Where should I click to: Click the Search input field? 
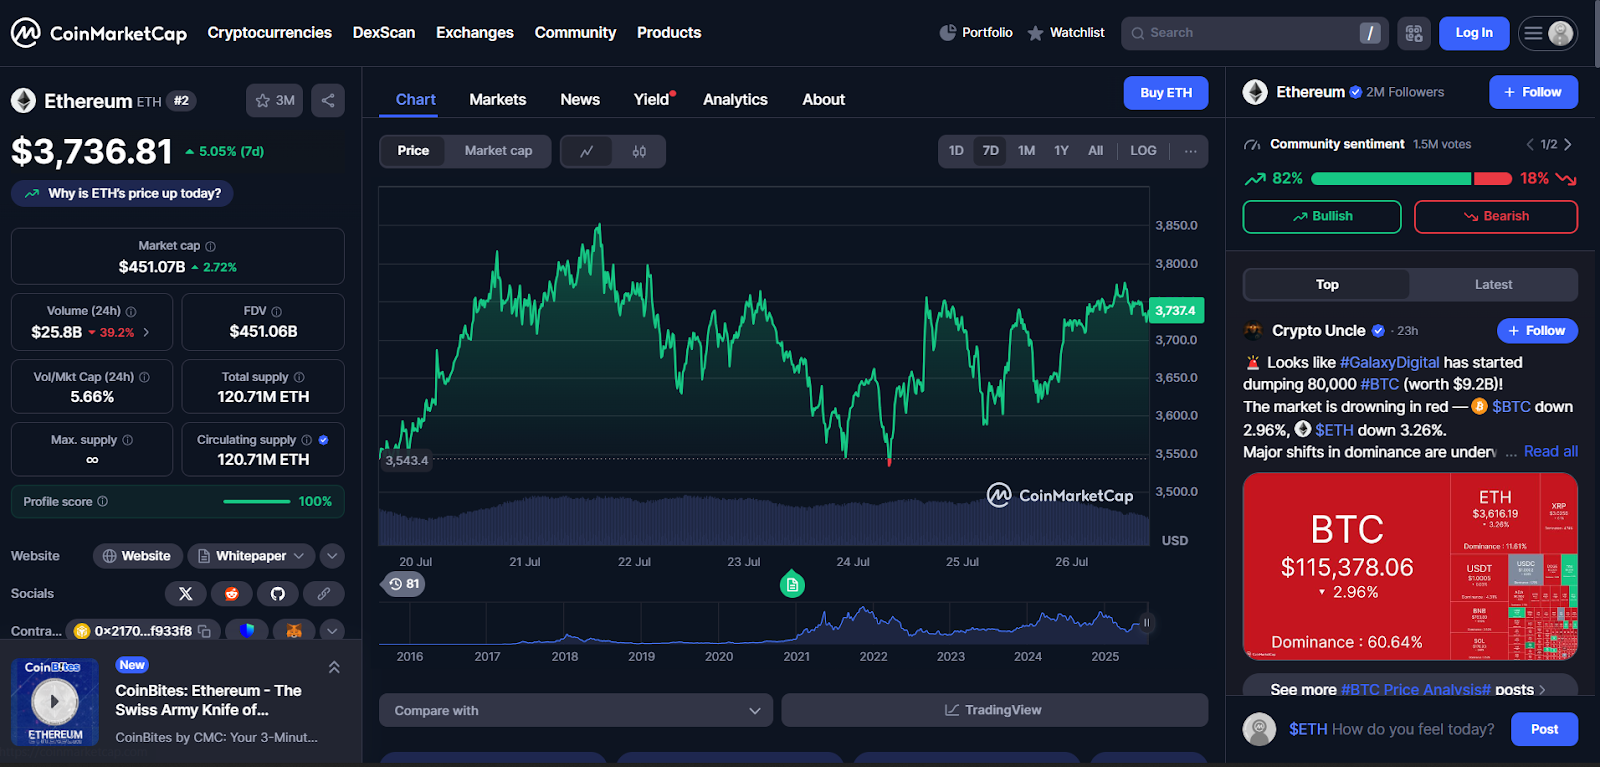(1255, 33)
